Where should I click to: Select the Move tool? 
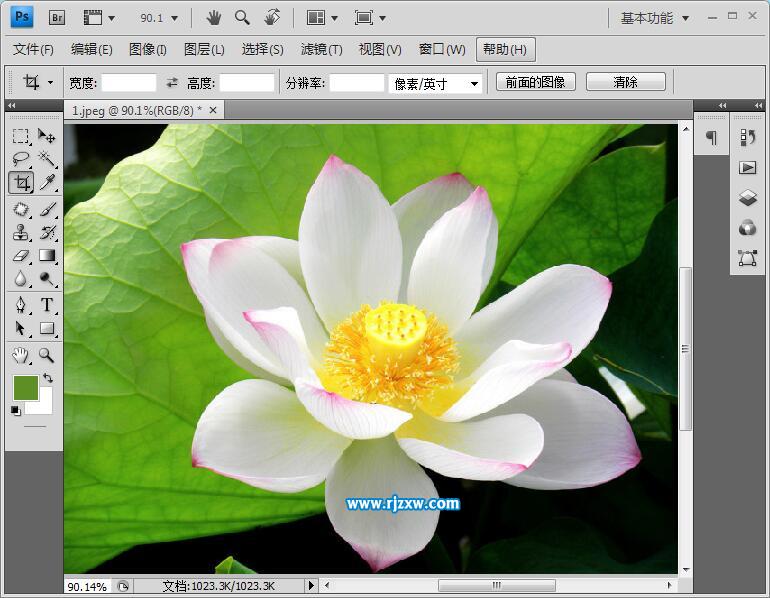[47, 136]
